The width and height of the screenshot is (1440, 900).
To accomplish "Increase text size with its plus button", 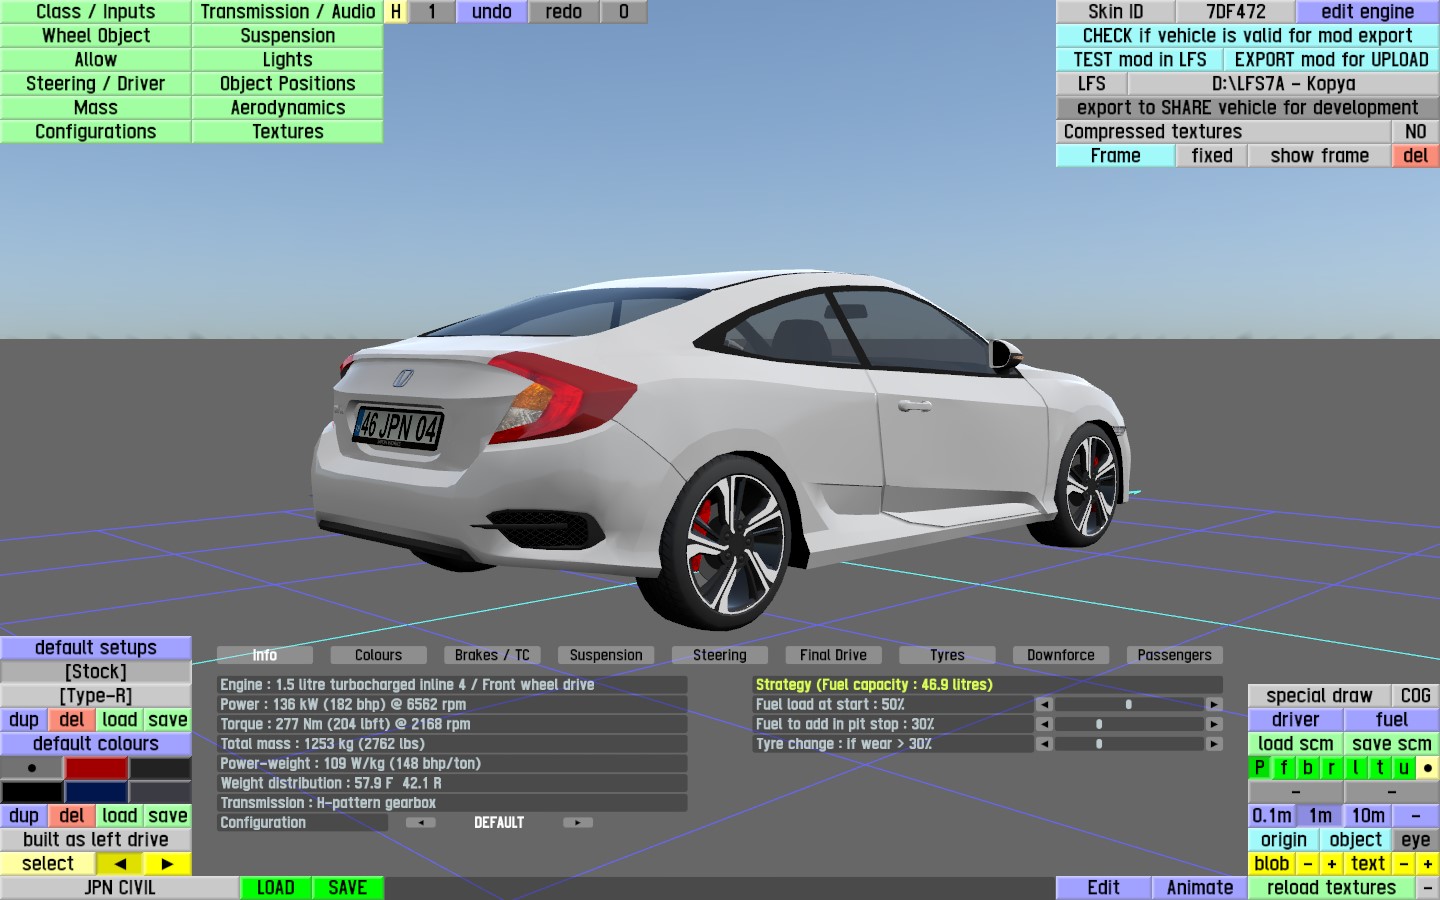I will point(1428,864).
